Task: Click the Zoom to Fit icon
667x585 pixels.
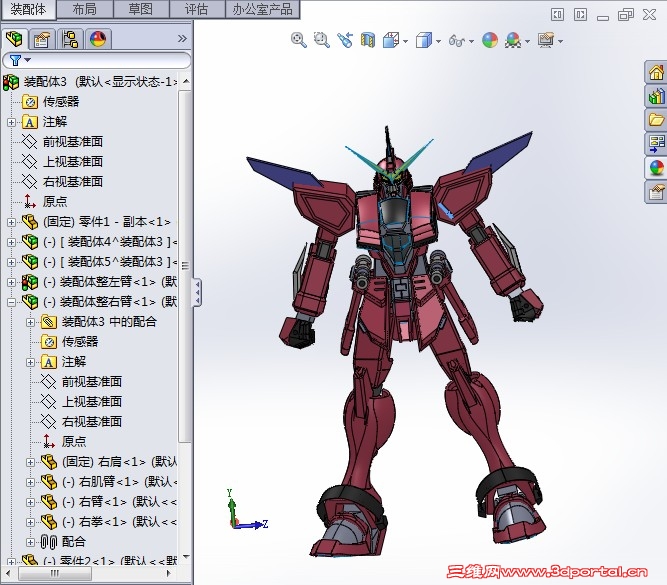Action: pyautogui.click(x=299, y=40)
